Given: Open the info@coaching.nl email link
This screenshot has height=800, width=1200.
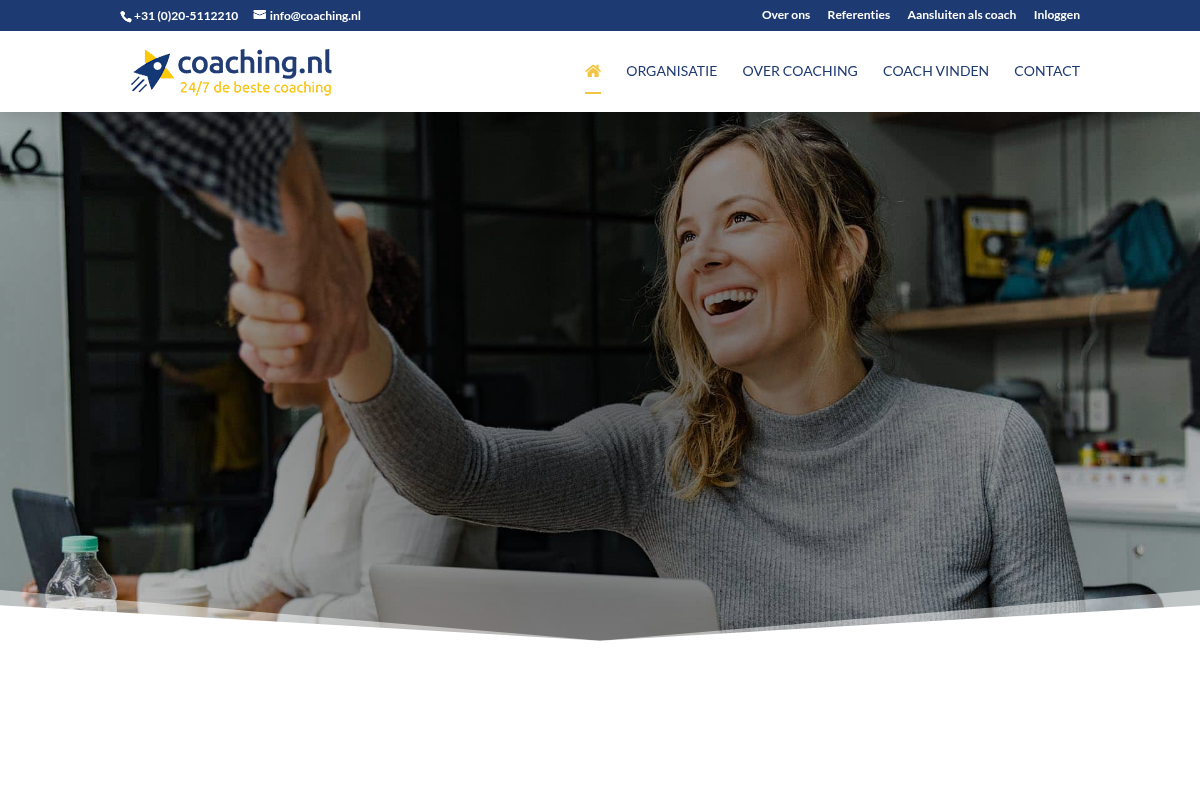Looking at the screenshot, I should [315, 16].
